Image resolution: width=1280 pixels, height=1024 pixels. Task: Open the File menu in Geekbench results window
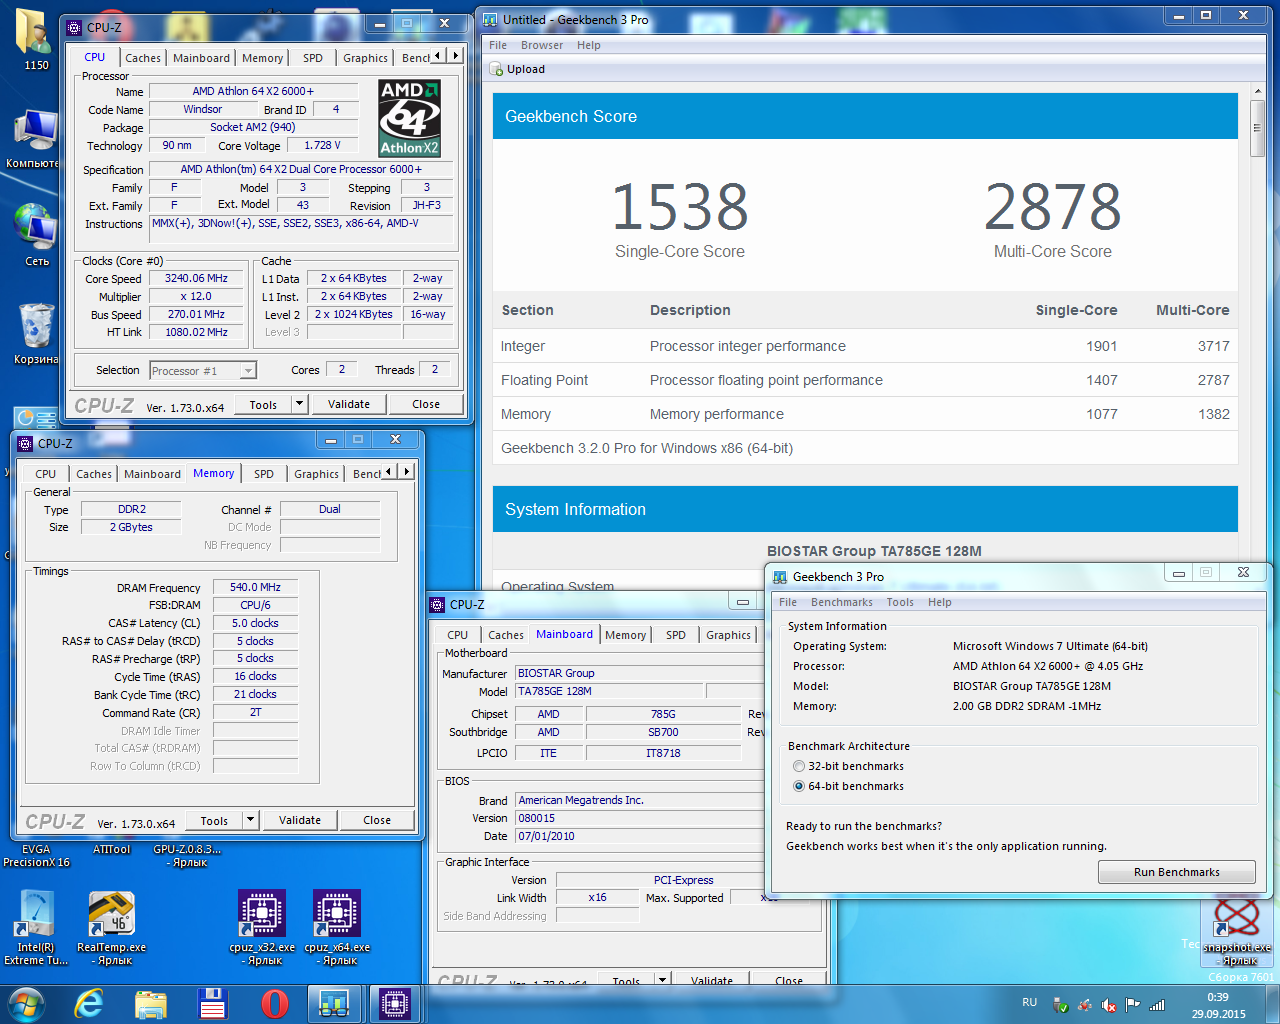click(x=498, y=45)
